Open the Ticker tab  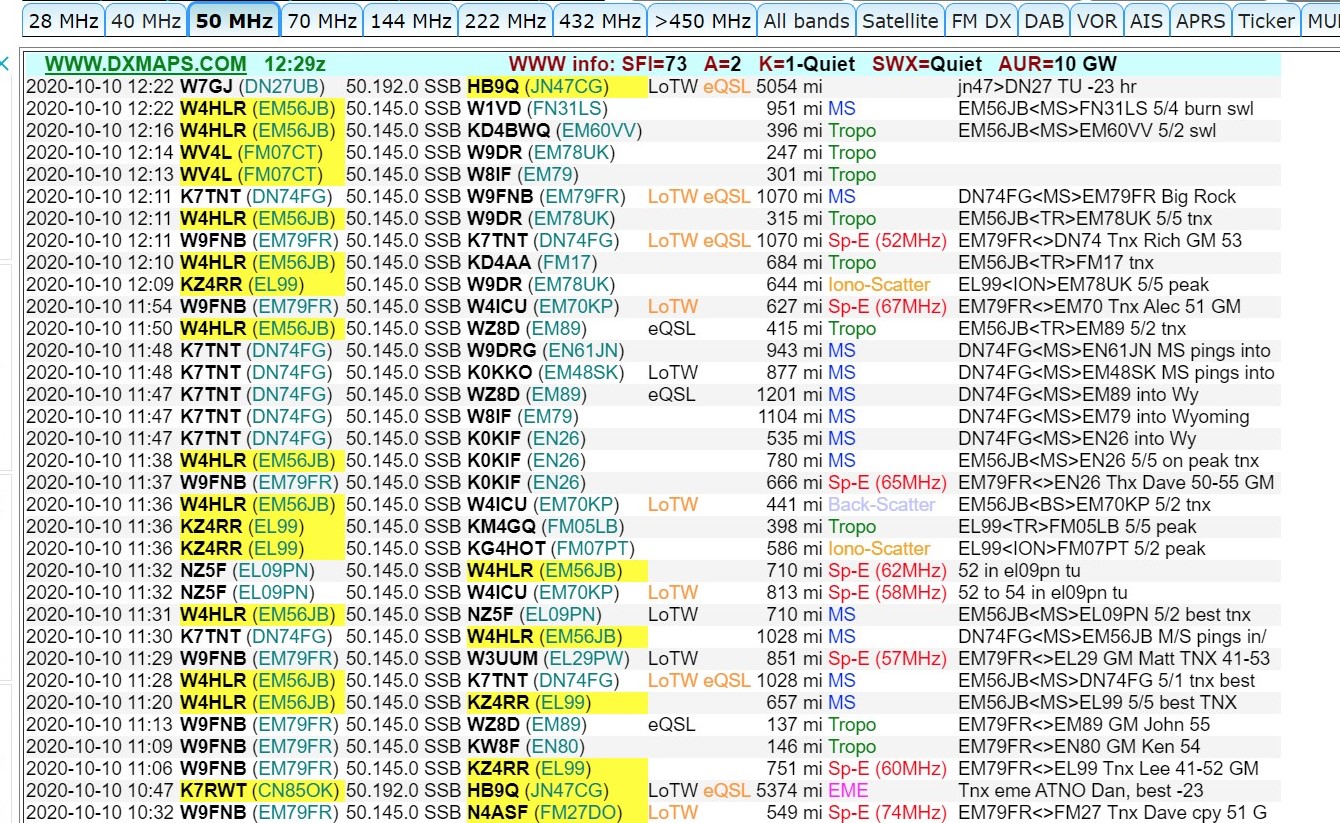point(1266,20)
